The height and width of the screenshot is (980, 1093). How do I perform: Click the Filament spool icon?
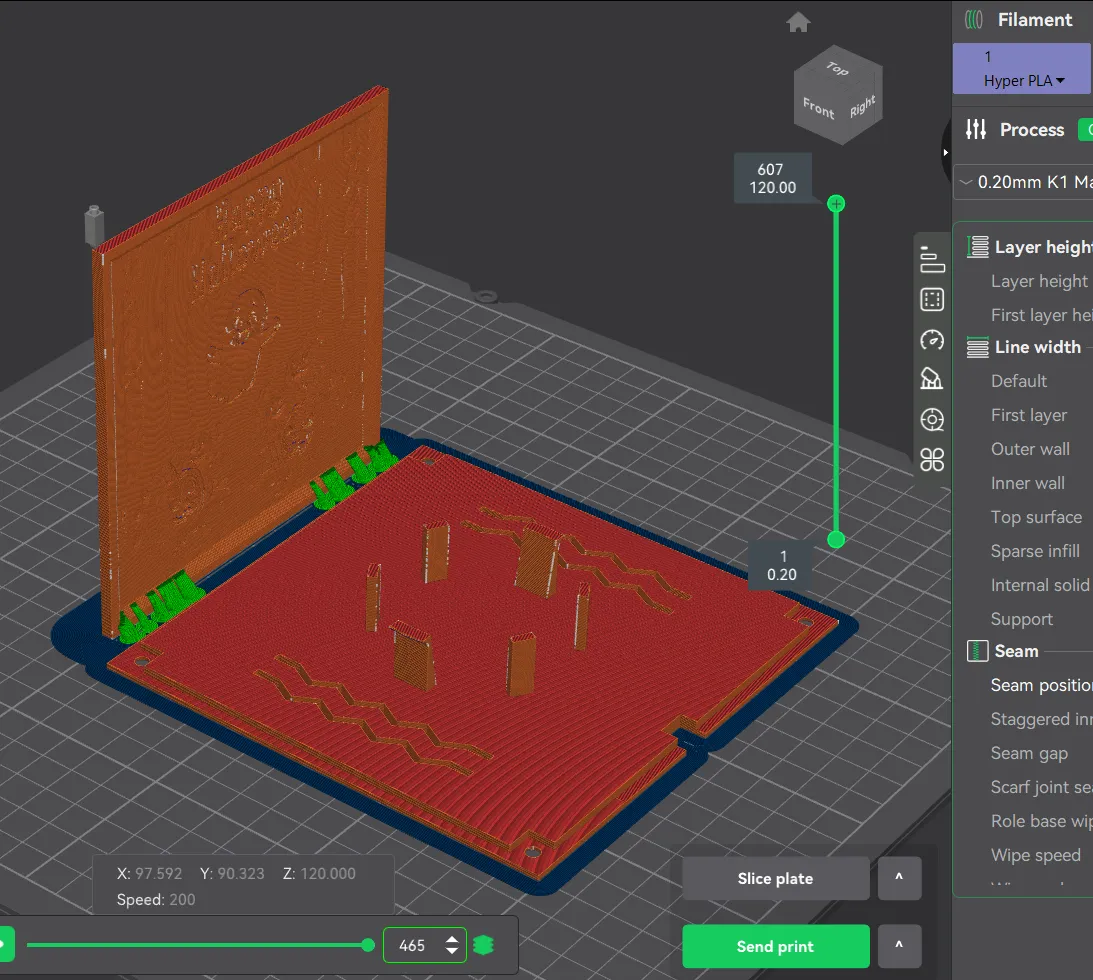974,20
